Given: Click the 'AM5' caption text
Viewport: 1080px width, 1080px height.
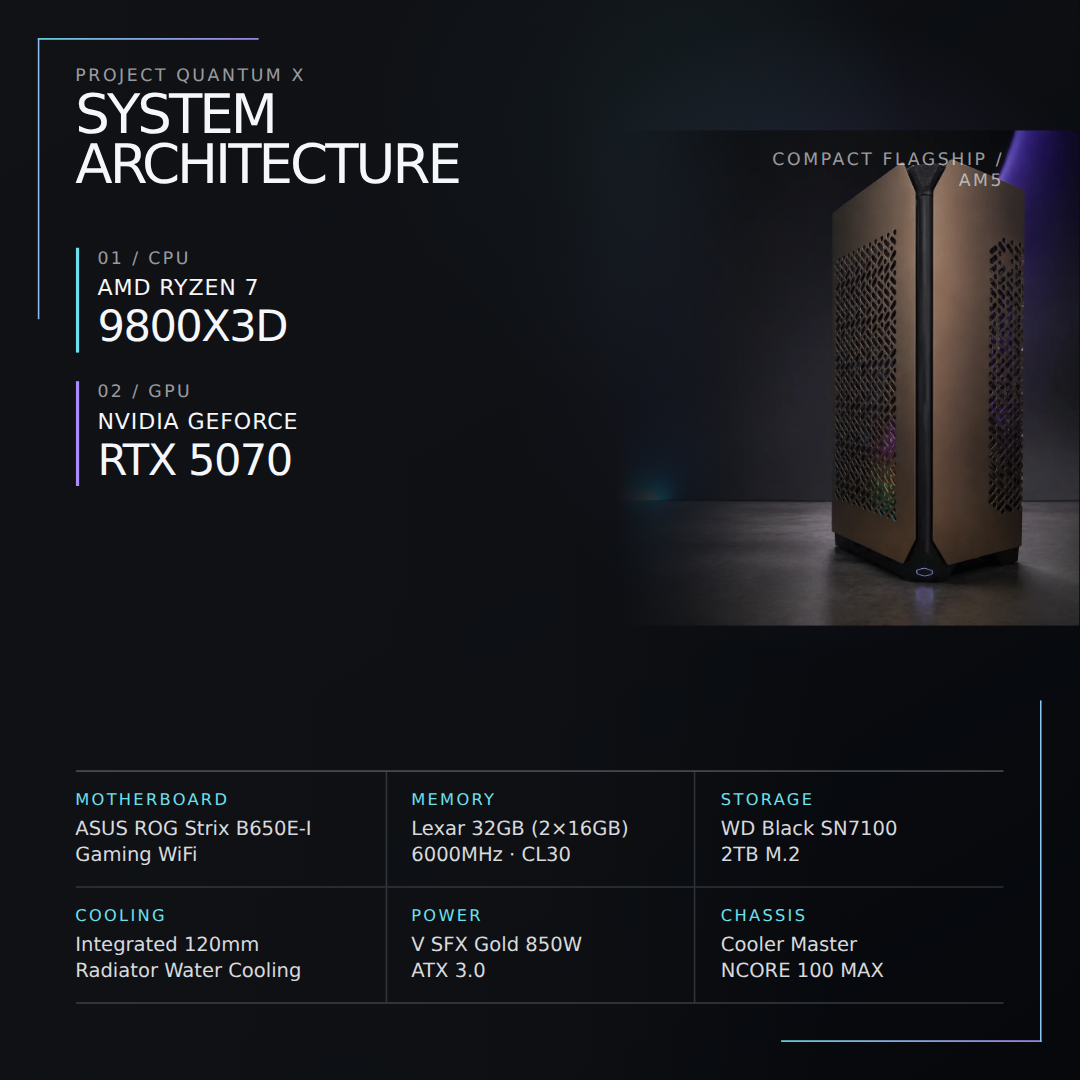Looking at the screenshot, I should click(x=980, y=180).
